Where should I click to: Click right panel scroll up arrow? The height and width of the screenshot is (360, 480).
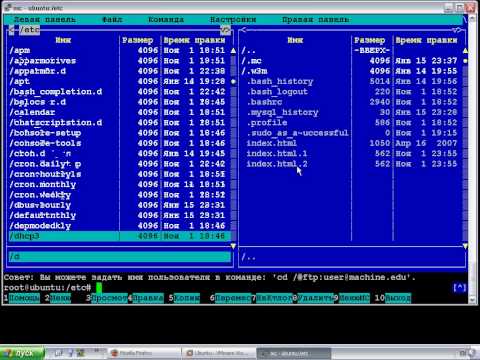pyautogui.click(x=465, y=51)
